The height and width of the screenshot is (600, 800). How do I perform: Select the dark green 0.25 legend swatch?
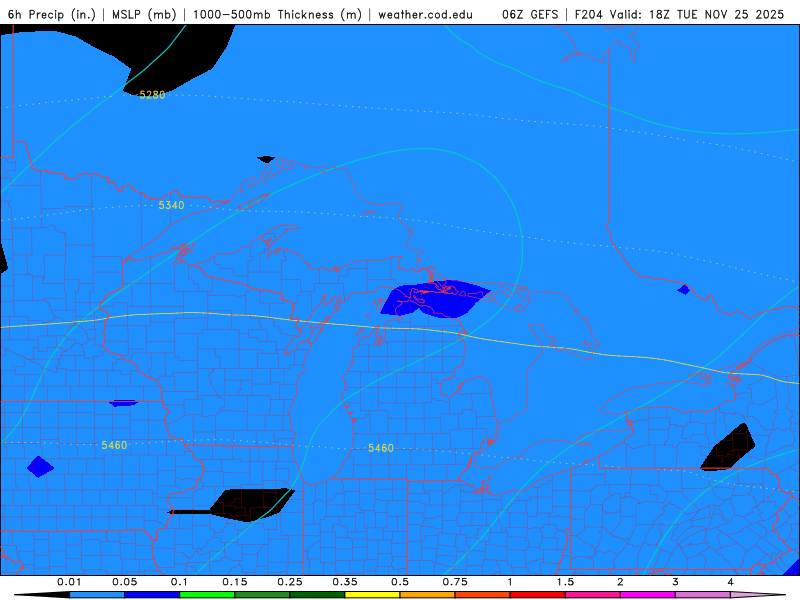point(317,595)
